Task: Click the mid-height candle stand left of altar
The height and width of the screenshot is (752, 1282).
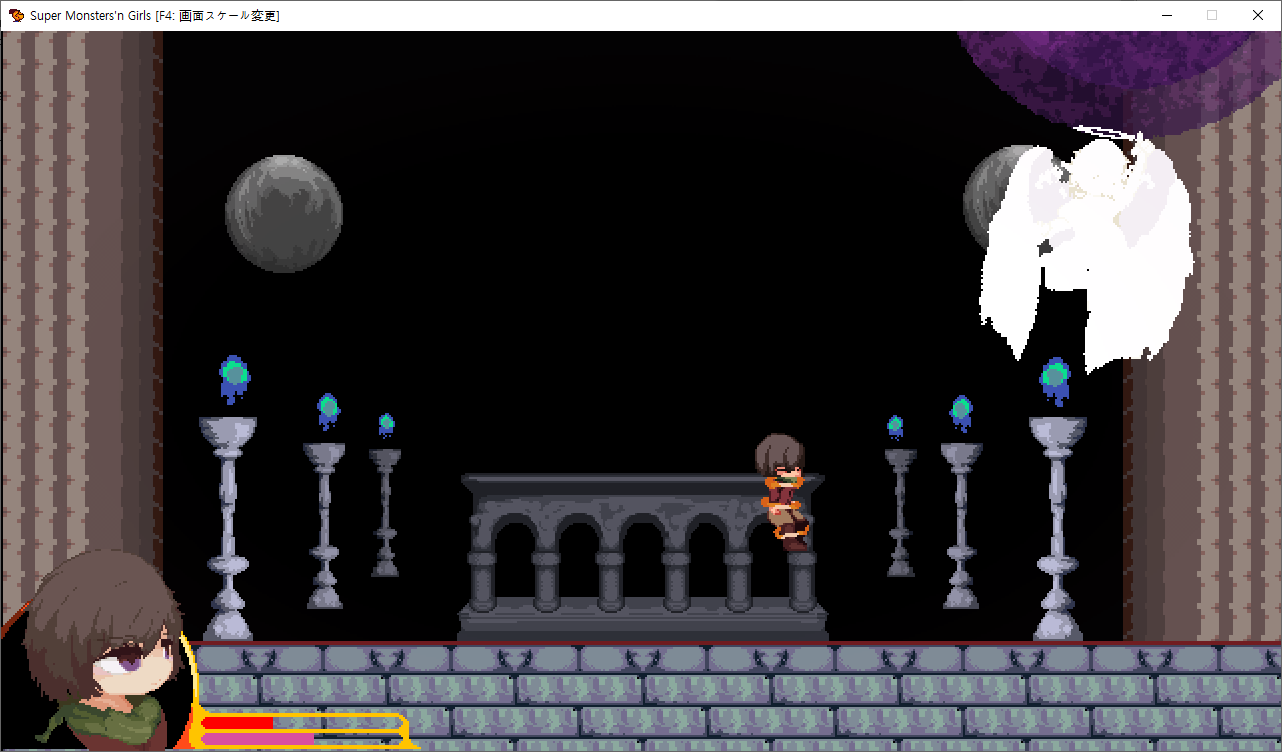Action: click(325, 526)
